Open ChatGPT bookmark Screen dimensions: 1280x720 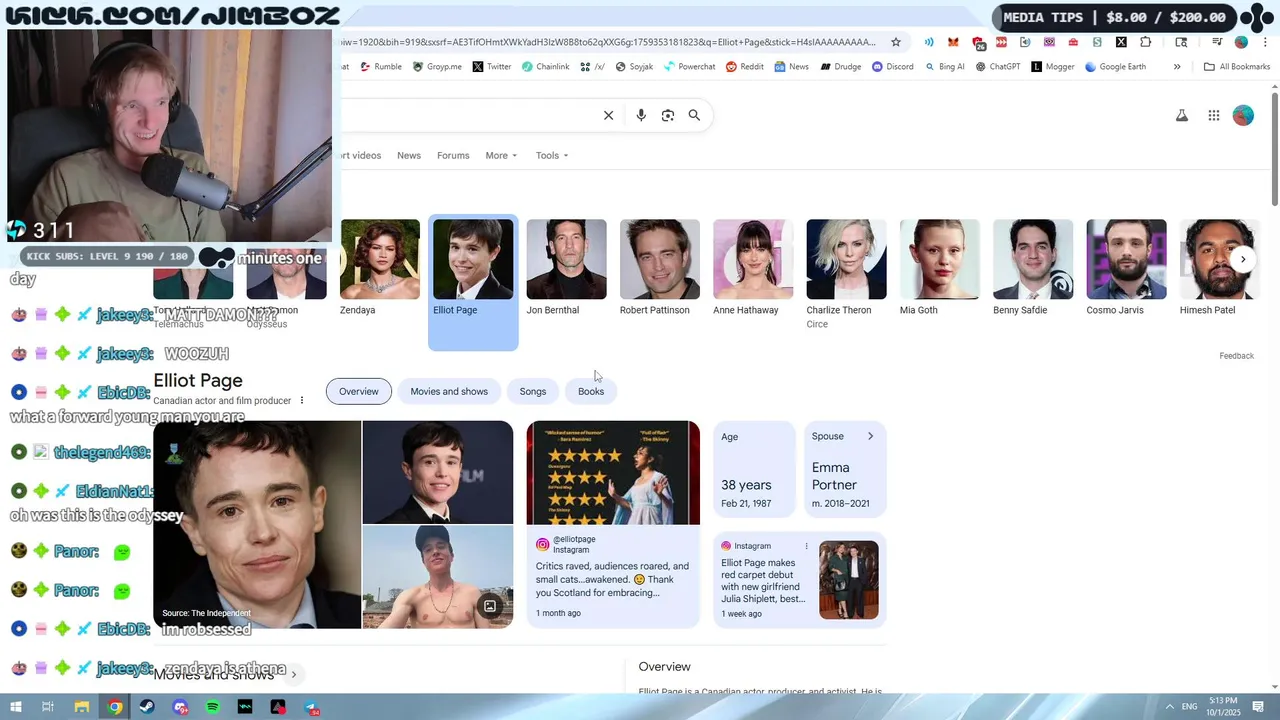click(x=998, y=67)
